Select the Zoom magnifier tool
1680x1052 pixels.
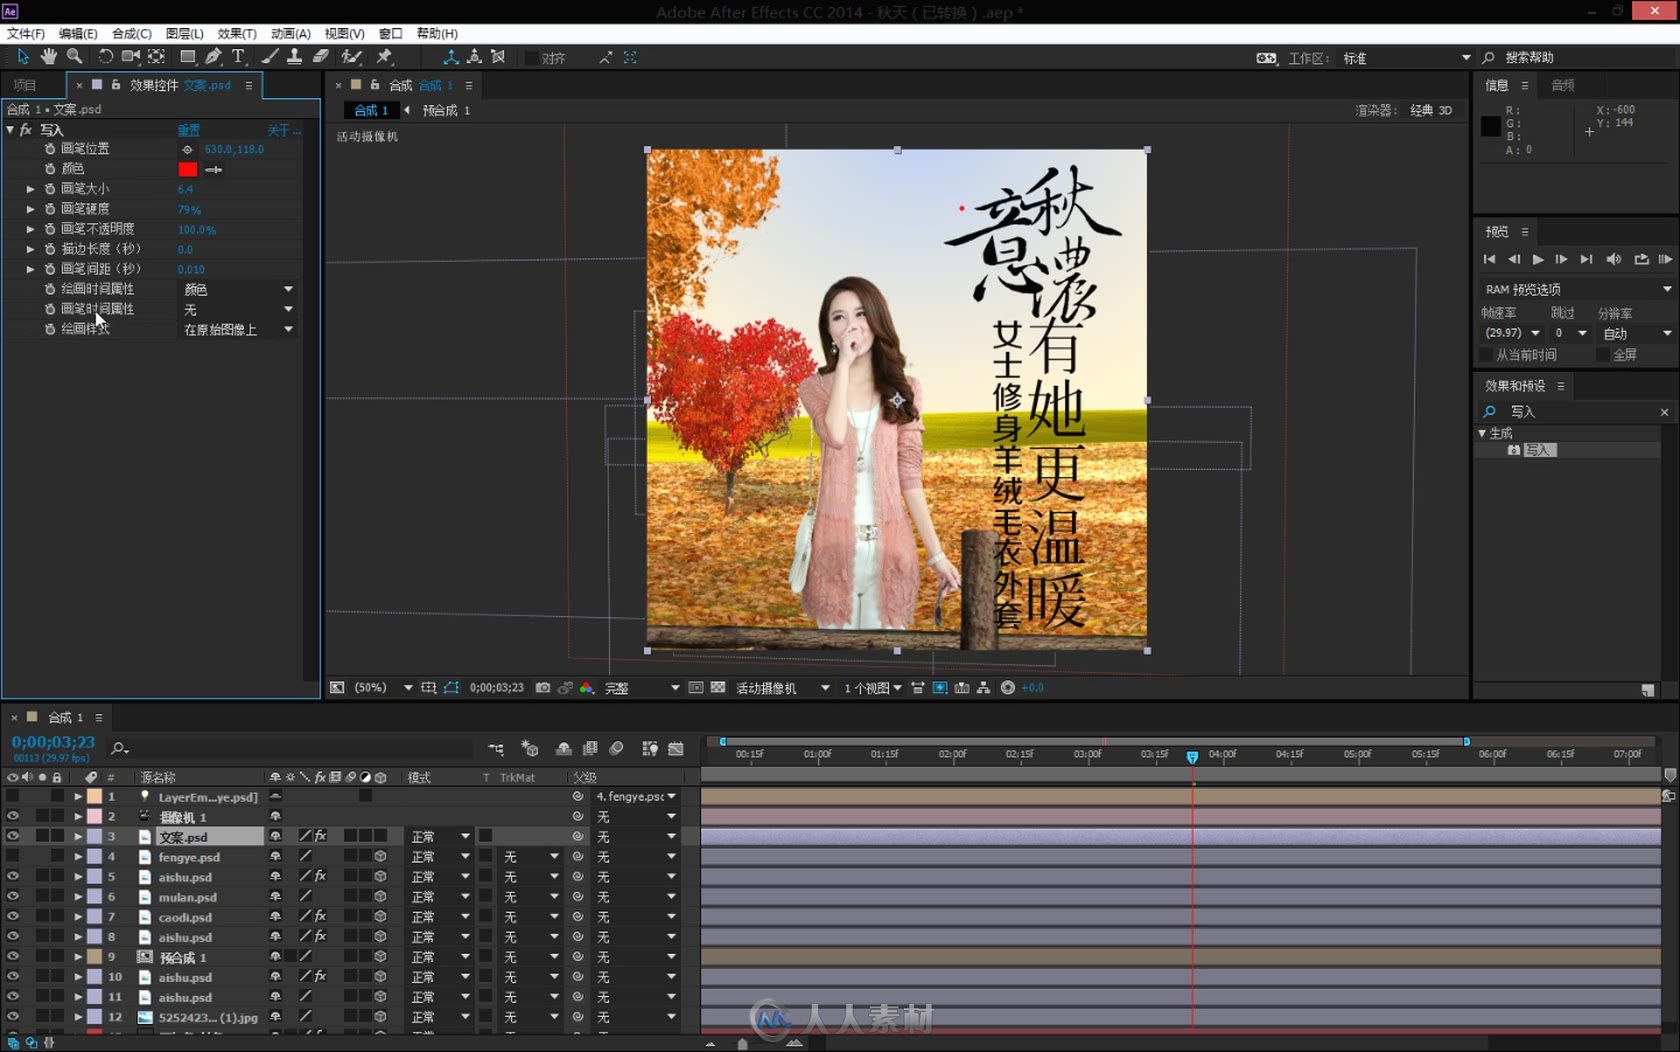click(74, 57)
